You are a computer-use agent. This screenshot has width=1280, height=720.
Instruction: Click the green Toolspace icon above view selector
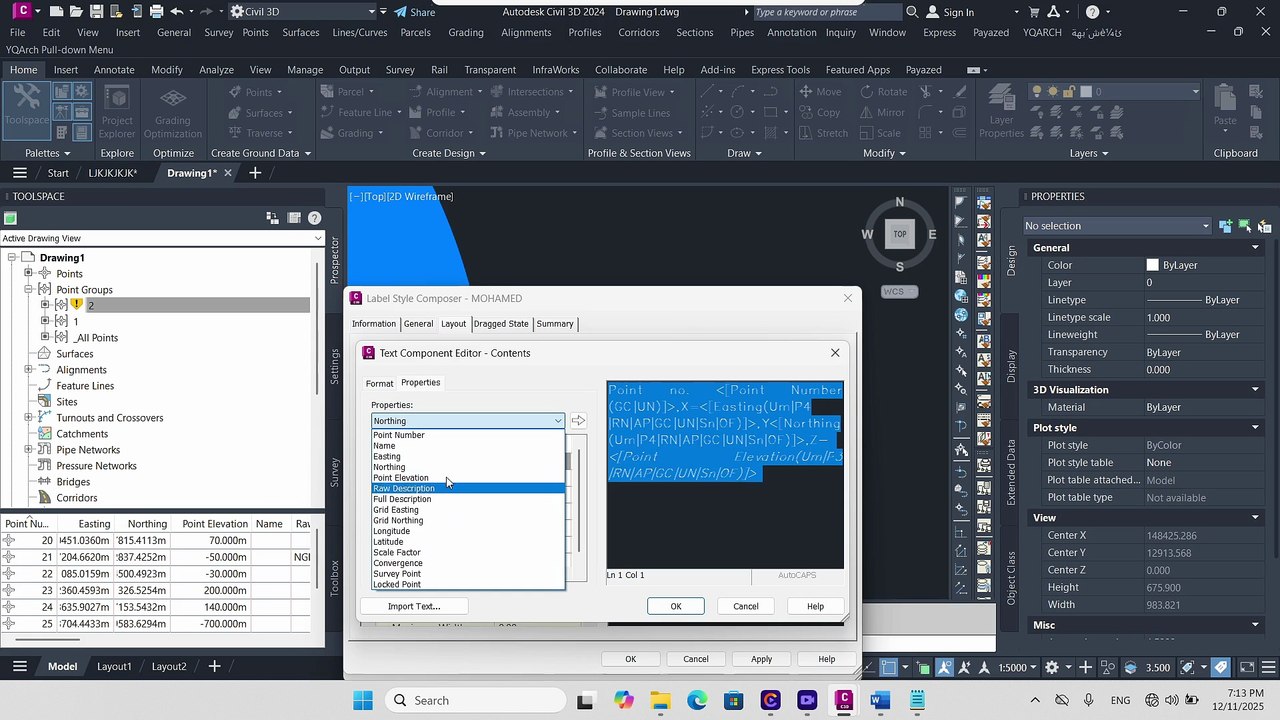click(10, 219)
